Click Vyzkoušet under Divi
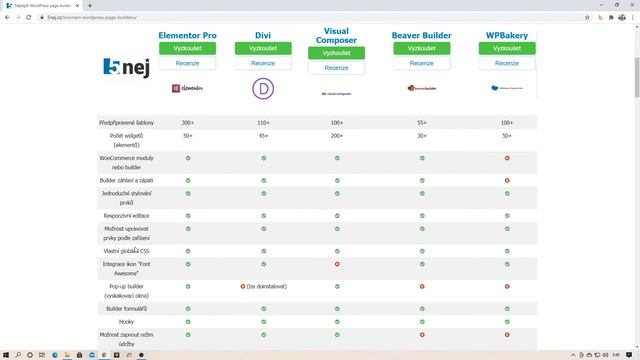Image resolution: width=640 pixels, height=360 pixels. coord(263,48)
